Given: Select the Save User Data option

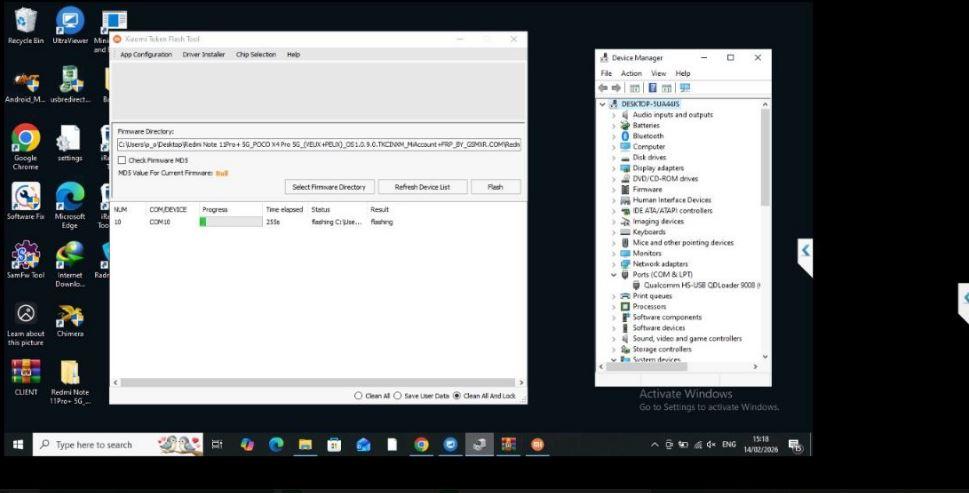Looking at the screenshot, I should click(397, 396).
